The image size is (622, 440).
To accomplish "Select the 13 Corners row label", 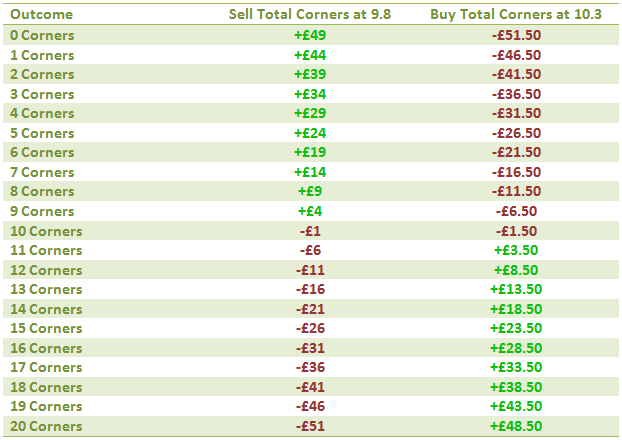I will (x=46, y=289).
